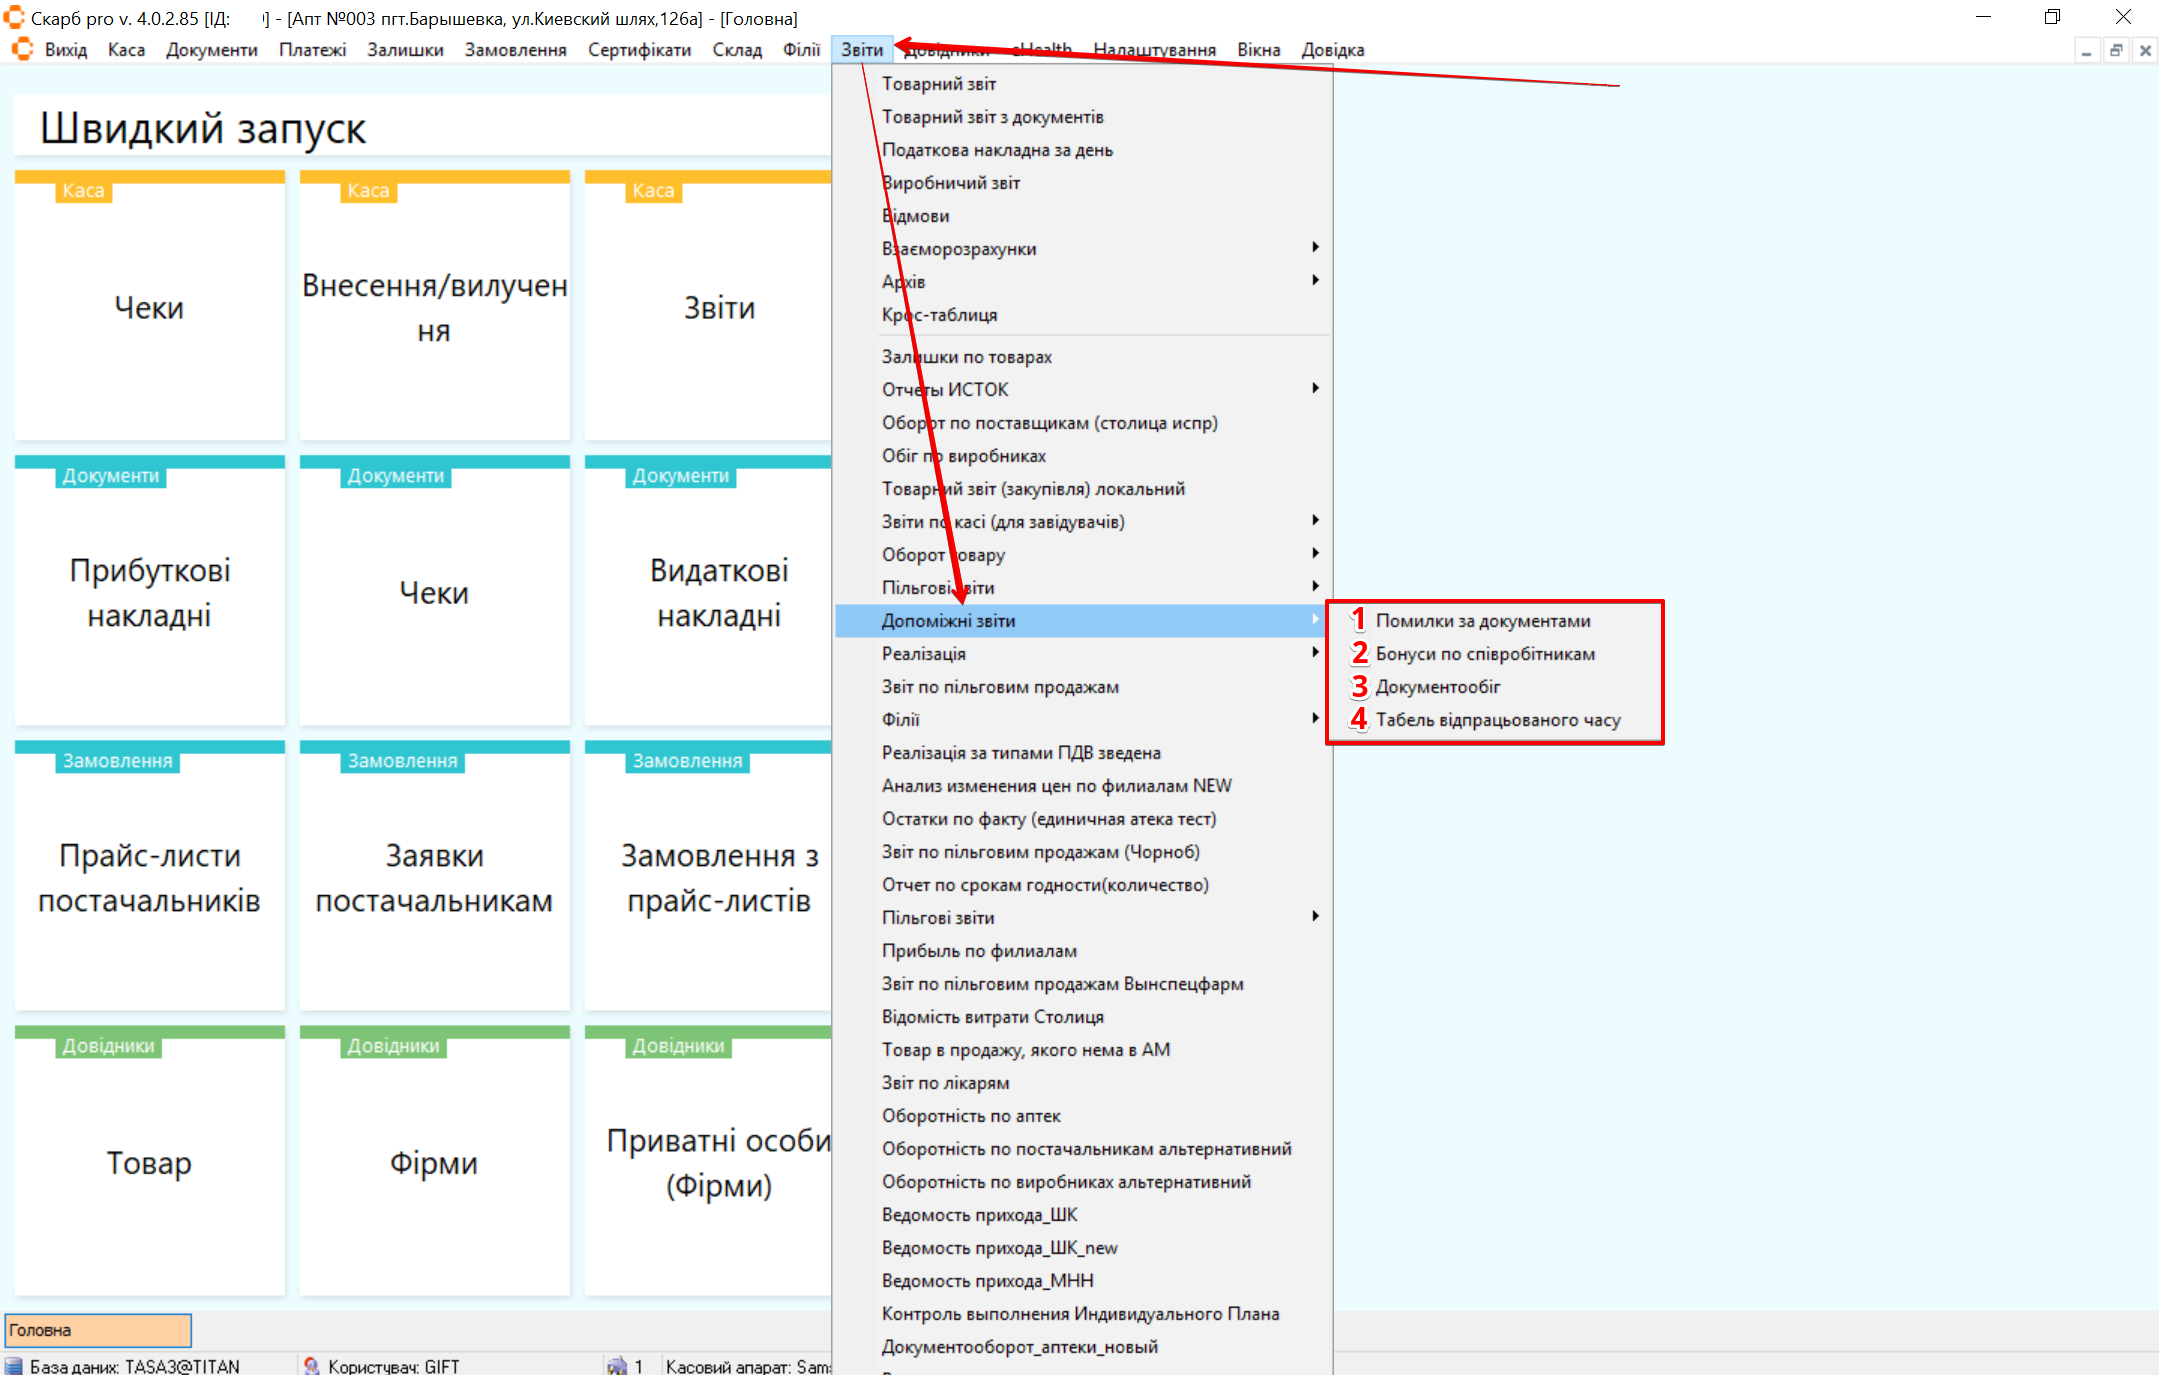
Task: Expand the Взаєморозрахунки submenu arrow
Action: pyautogui.click(x=1315, y=248)
